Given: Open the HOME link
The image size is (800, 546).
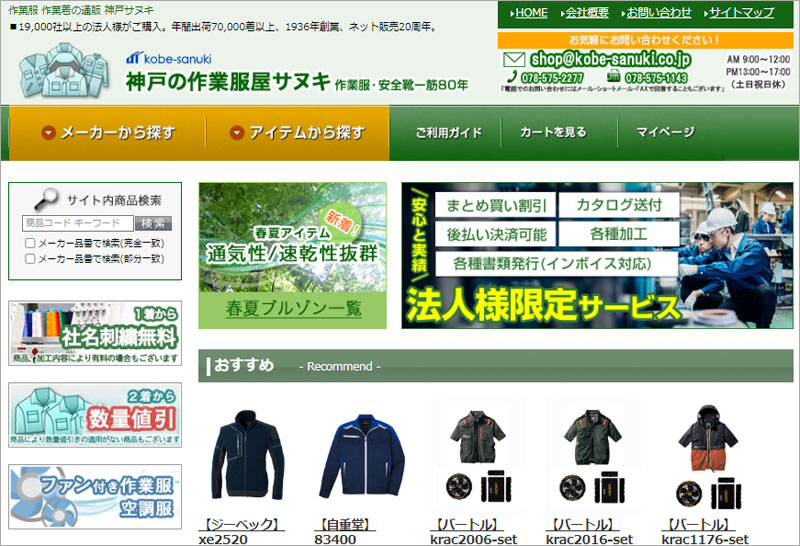Looking at the screenshot, I should tap(531, 13).
